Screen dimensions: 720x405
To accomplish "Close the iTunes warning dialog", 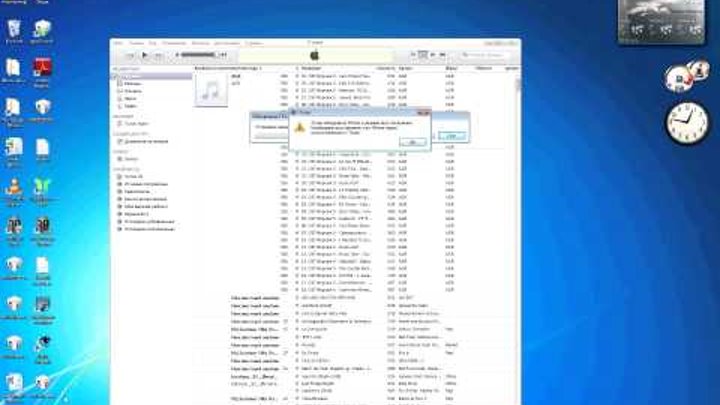I will (425, 113).
